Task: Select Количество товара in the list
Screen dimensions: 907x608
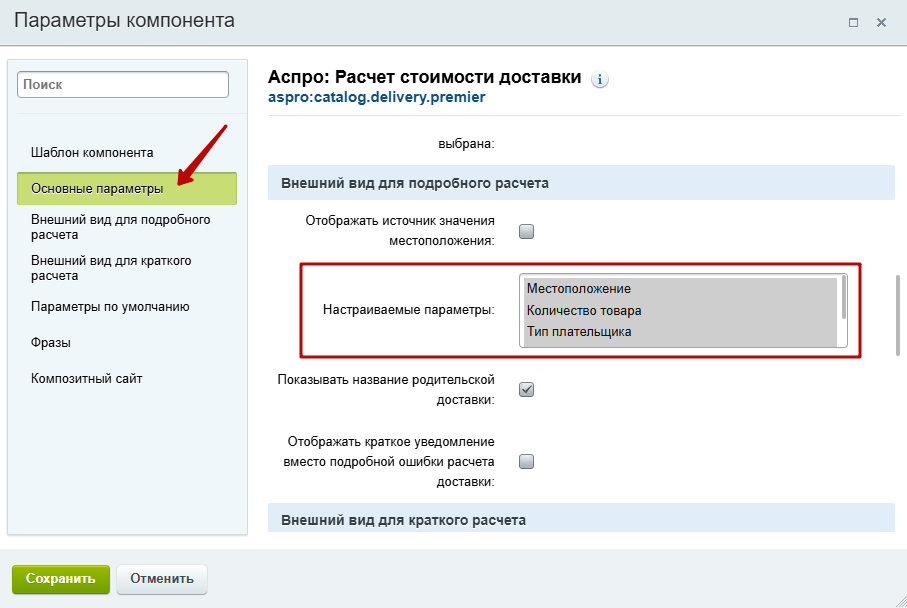Action: click(x=681, y=311)
